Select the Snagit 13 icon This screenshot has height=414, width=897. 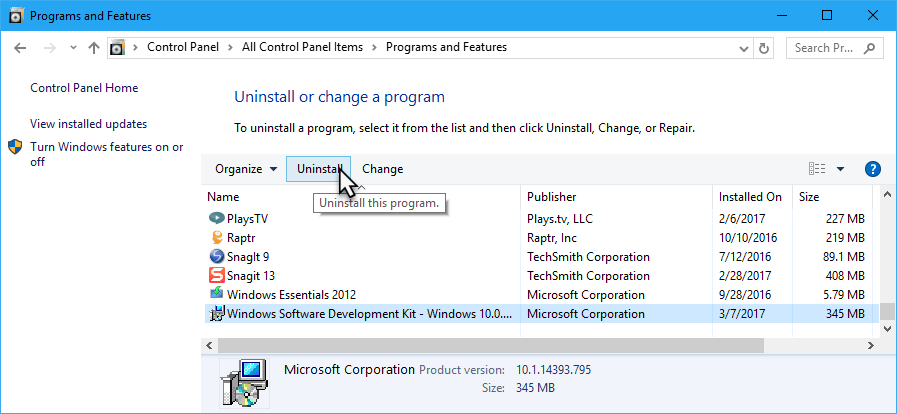coord(216,276)
